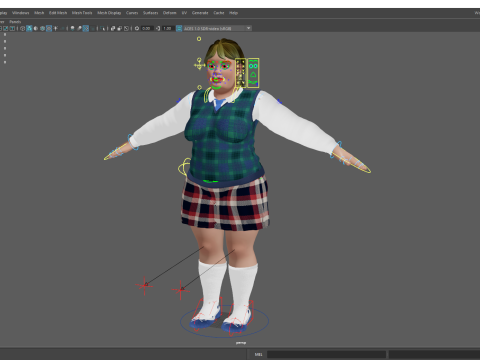Click the isolate select icon
480x360 pixels.
[102, 28]
